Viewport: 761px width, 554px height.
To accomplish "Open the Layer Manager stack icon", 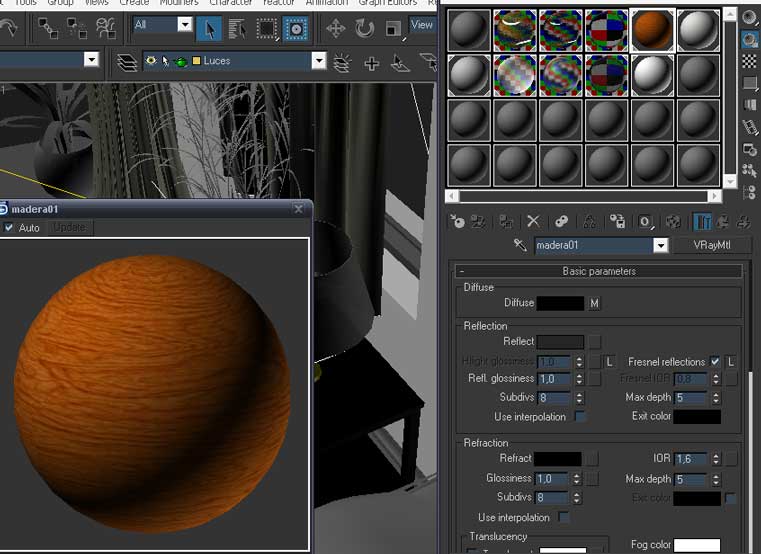I will 127,62.
